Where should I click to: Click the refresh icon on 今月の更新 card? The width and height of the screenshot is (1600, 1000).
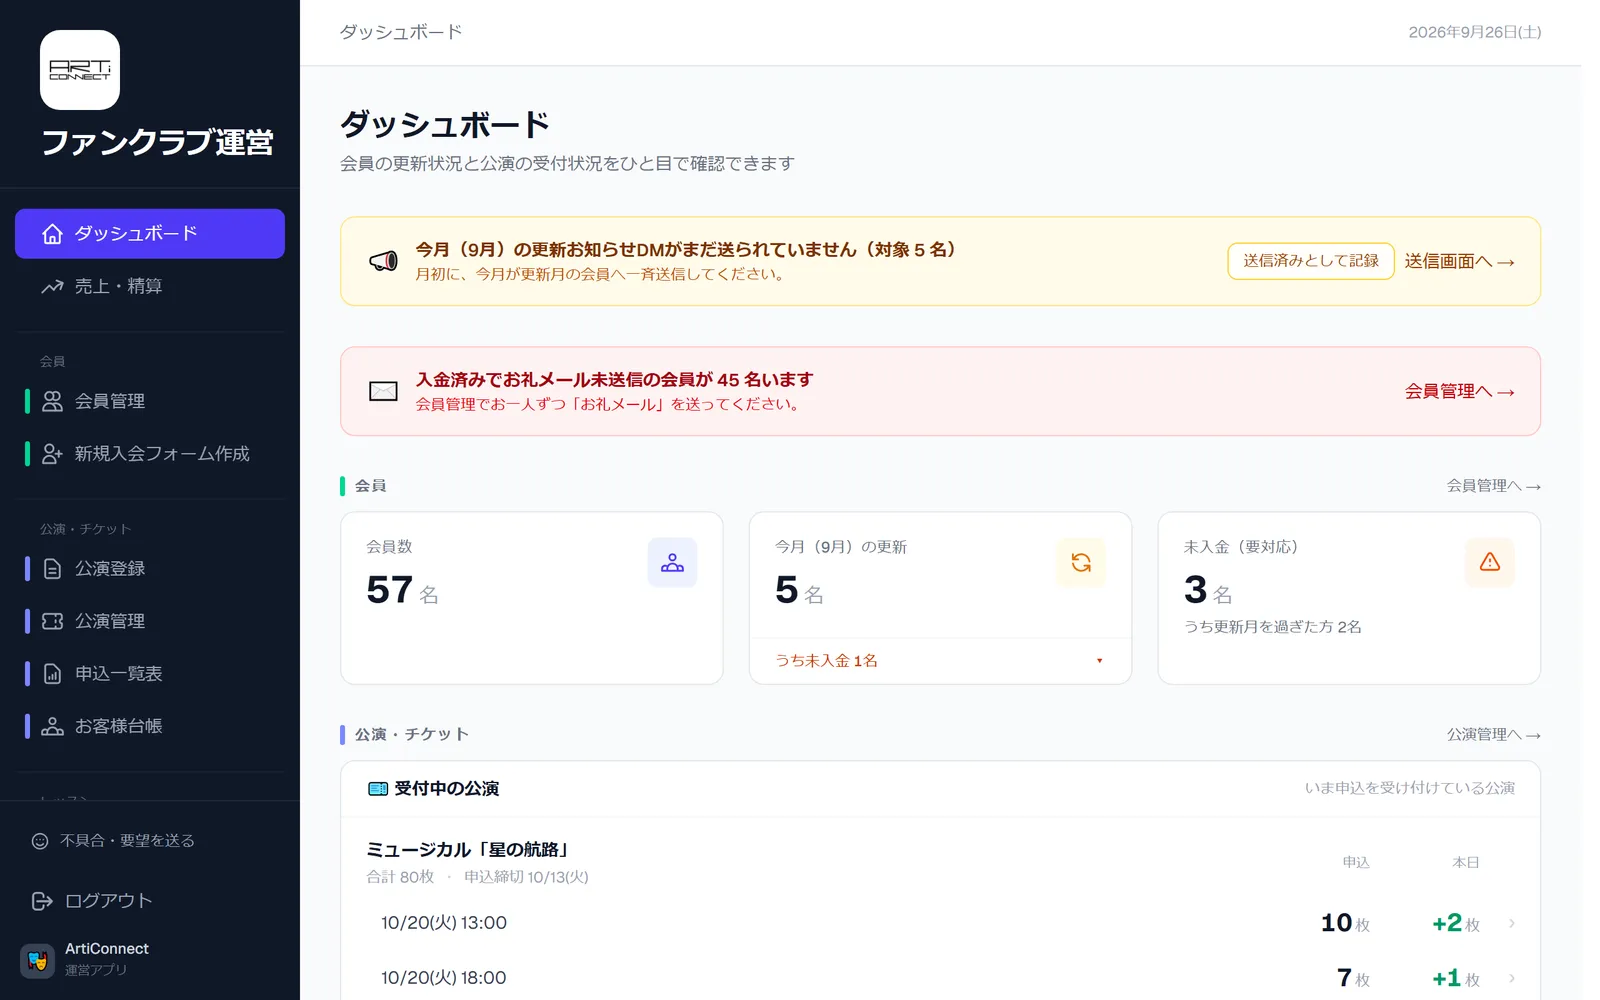(1081, 562)
